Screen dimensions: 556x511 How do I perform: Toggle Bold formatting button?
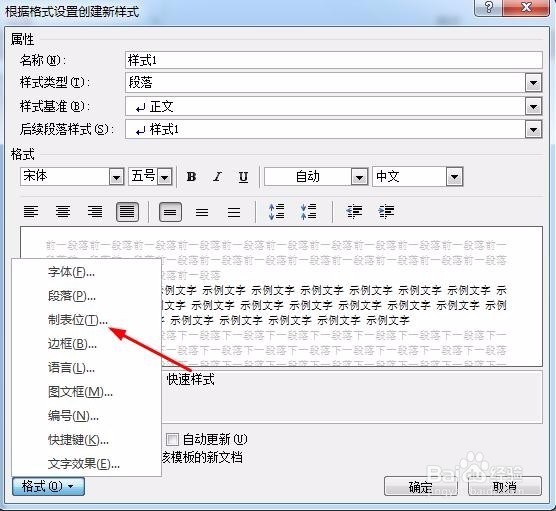coord(191,176)
